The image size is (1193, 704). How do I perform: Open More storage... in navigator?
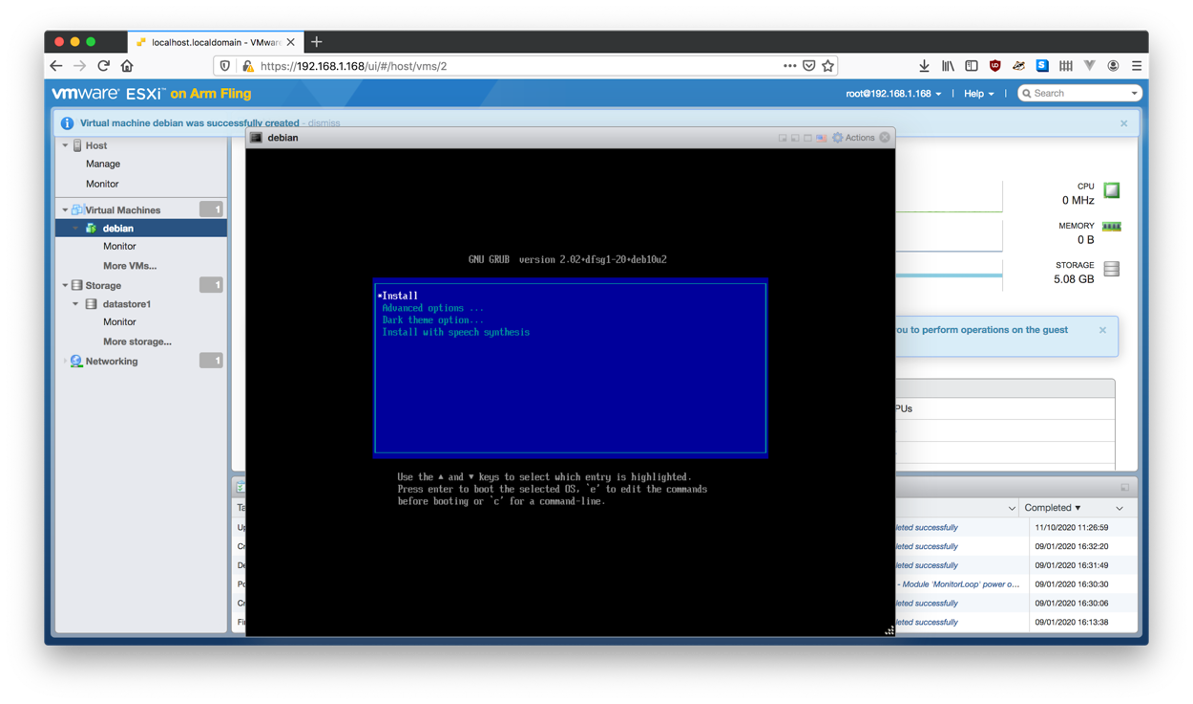[137, 342]
